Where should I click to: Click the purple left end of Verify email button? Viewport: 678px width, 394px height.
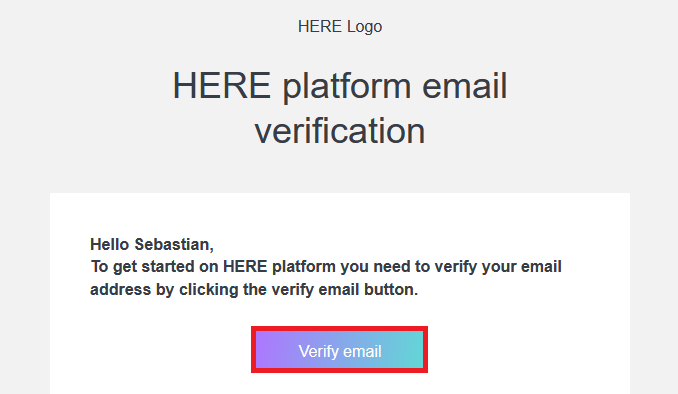(x=268, y=349)
